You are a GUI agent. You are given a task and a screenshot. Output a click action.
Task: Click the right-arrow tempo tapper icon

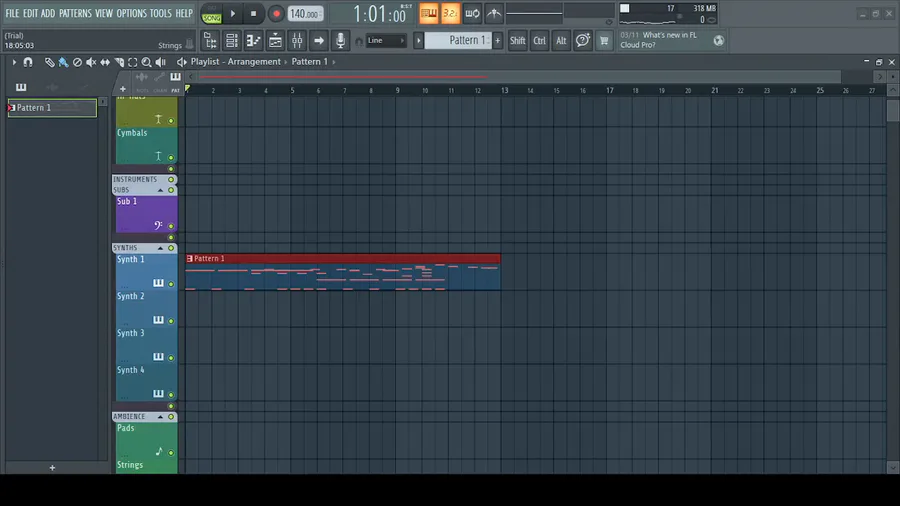(319, 41)
